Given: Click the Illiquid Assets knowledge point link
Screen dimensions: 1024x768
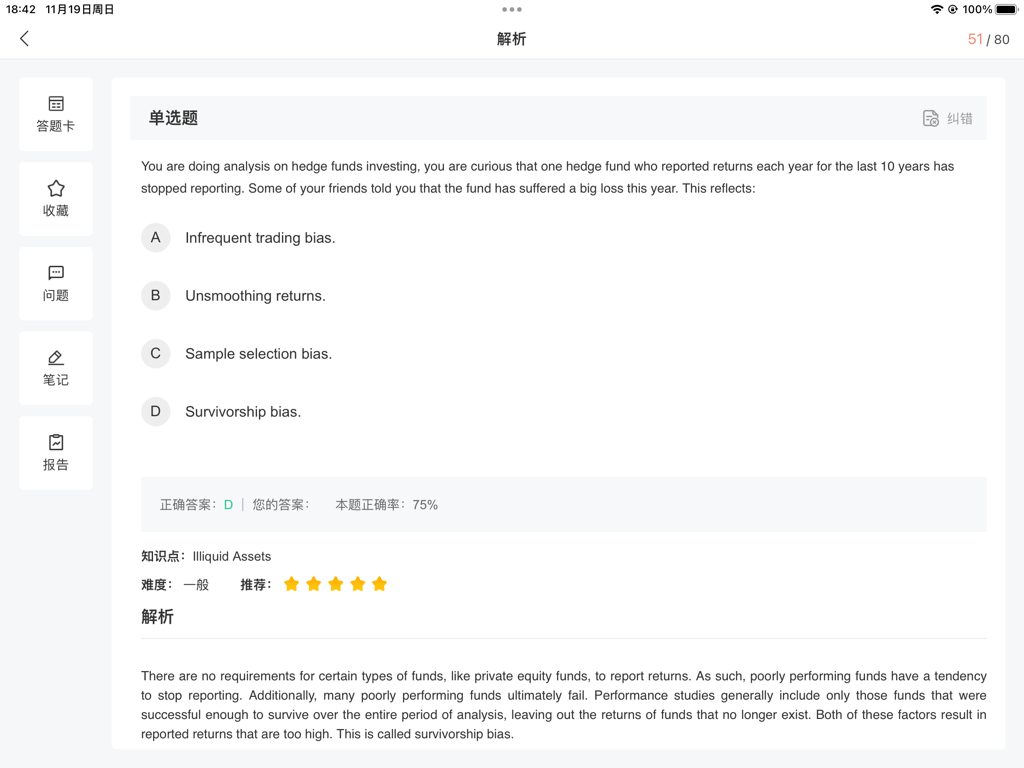Looking at the screenshot, I should 231,556.
